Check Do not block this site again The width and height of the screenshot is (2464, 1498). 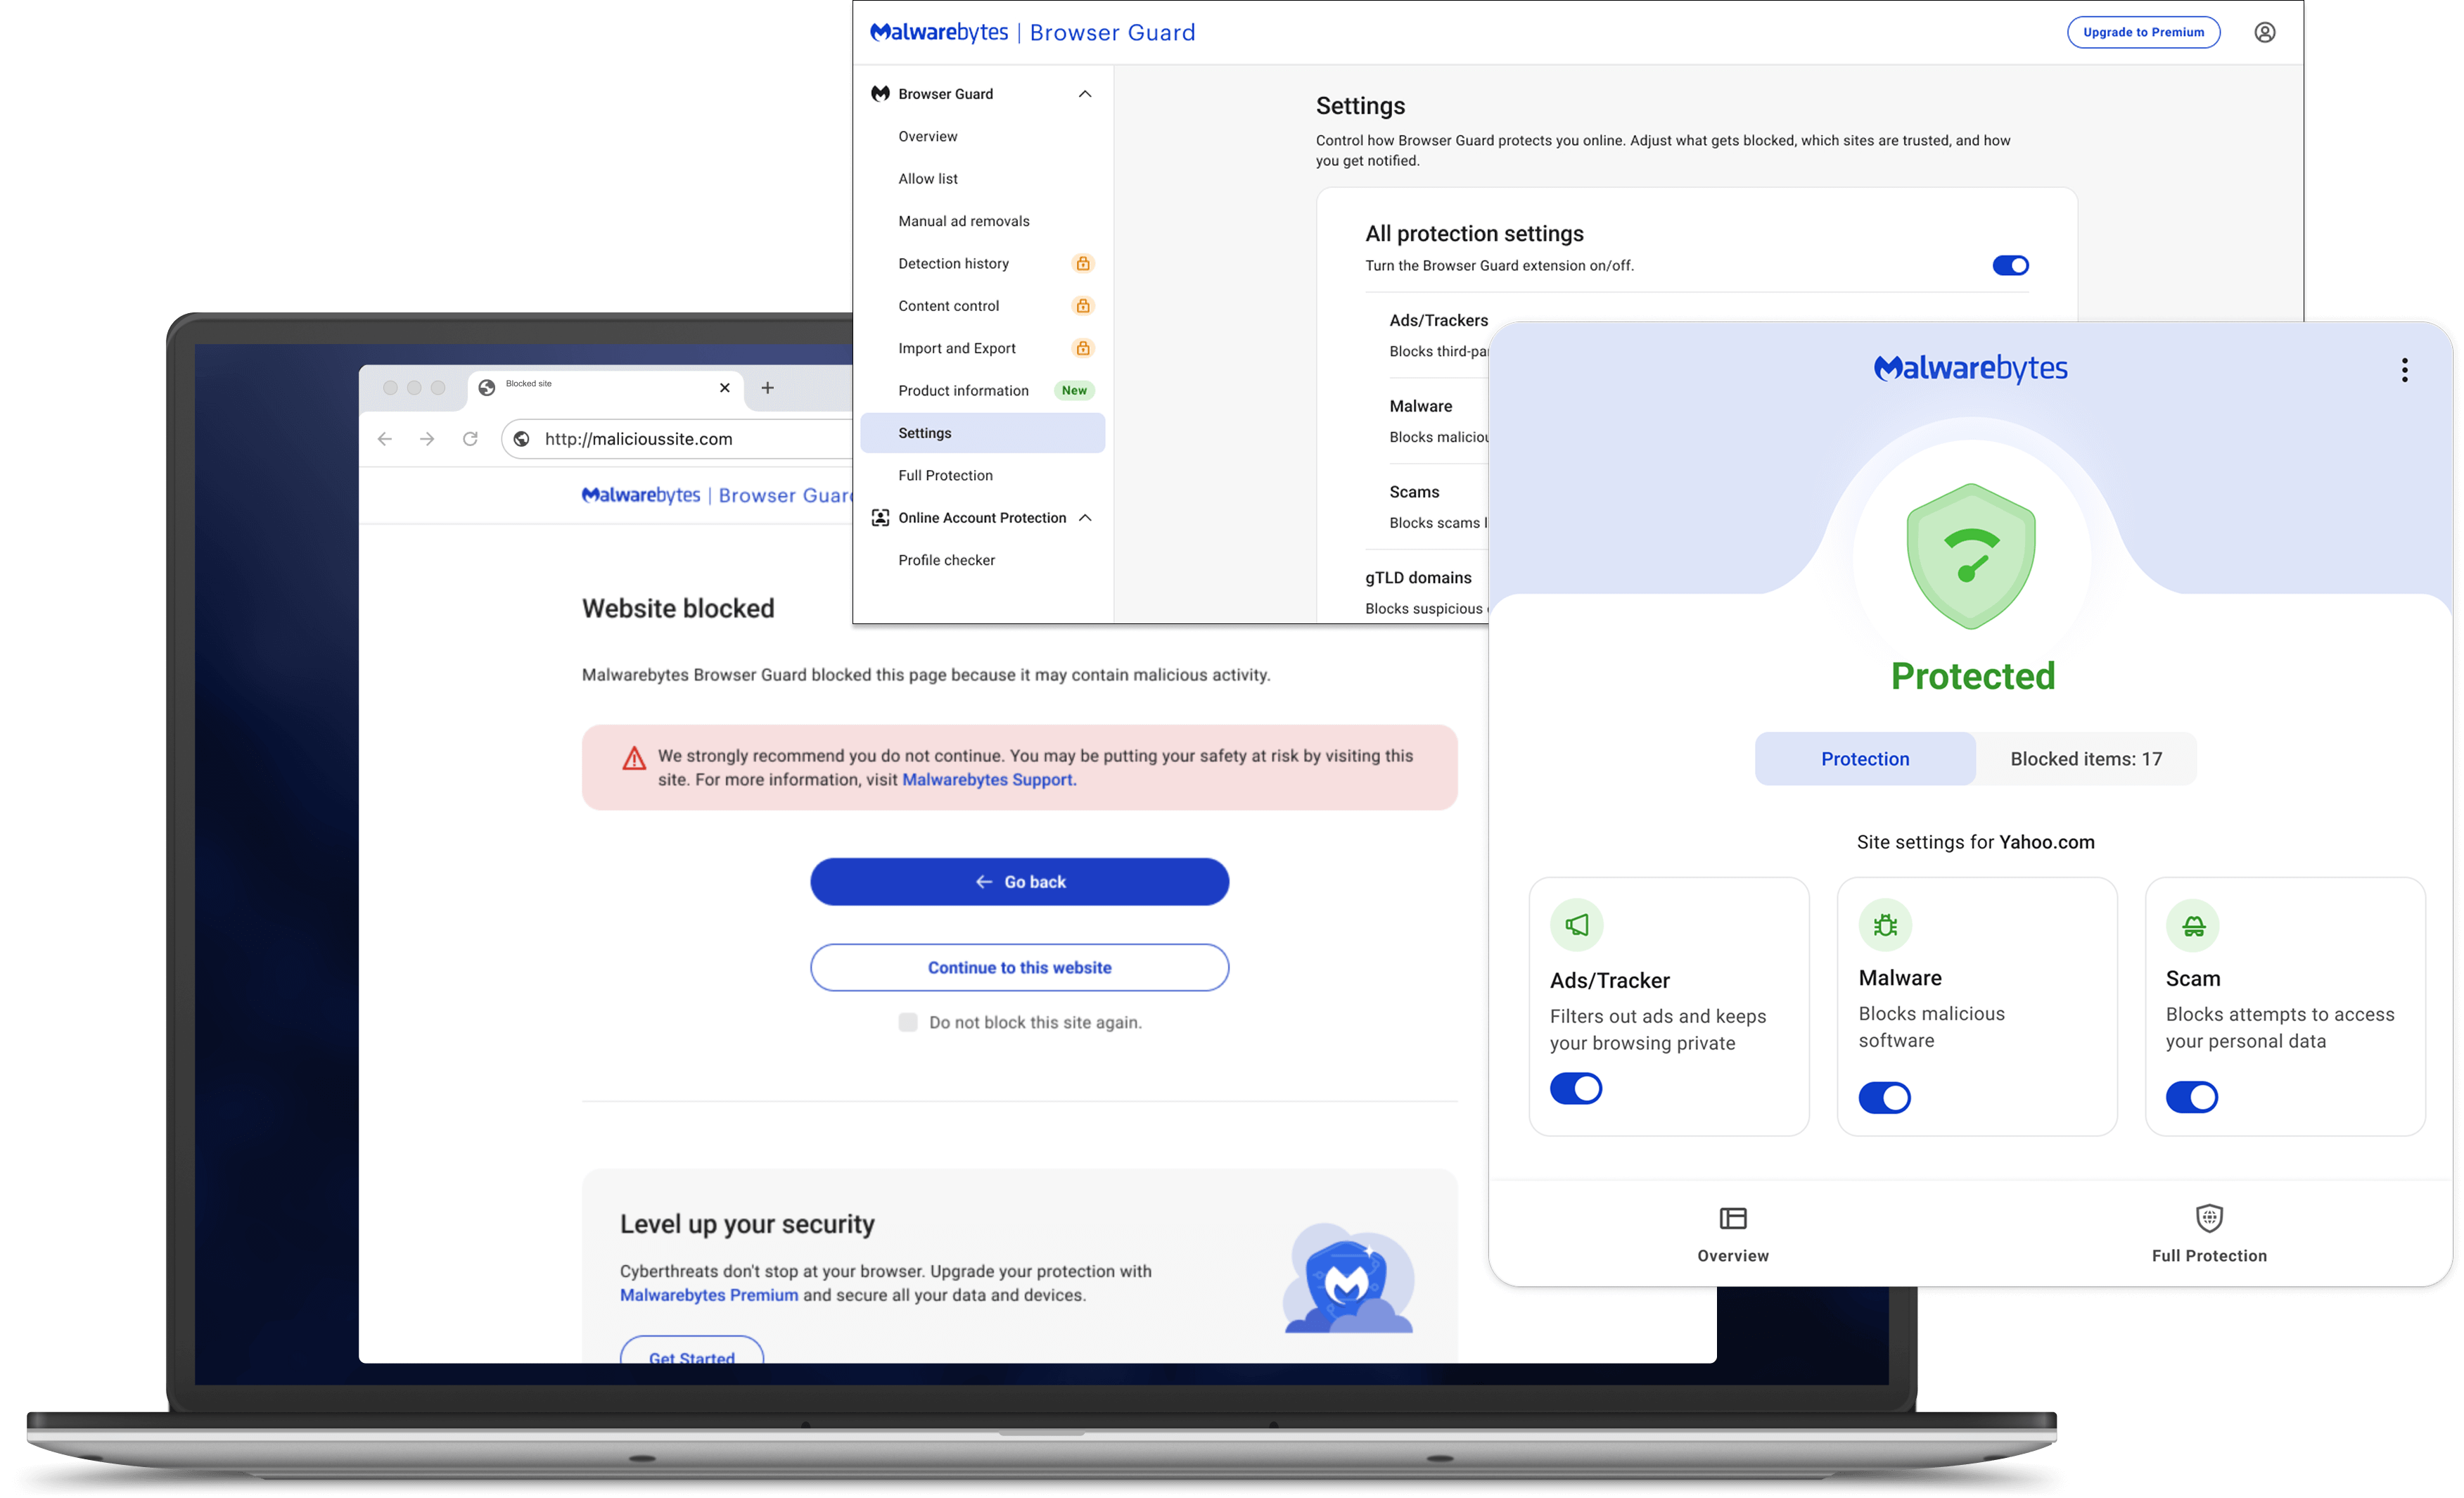coord(908,1021)
